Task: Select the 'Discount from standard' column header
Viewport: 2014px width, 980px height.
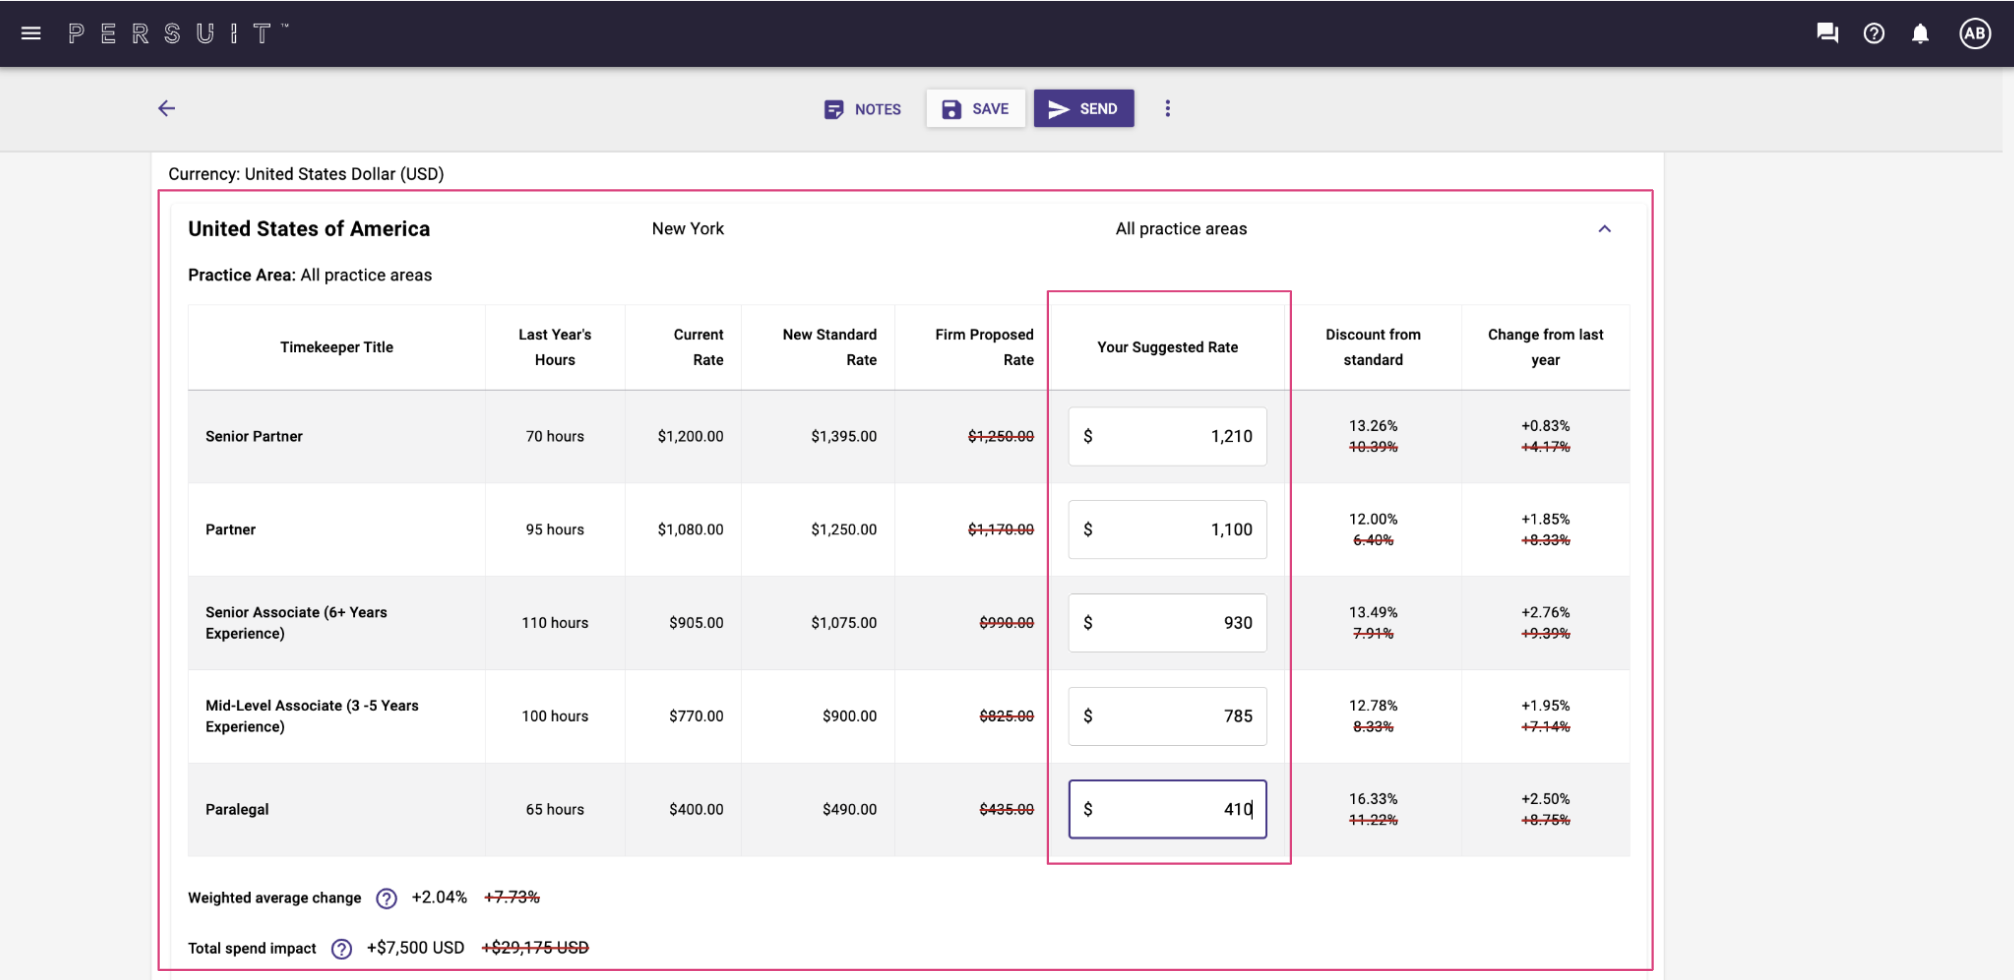Action: [1373, 347]
